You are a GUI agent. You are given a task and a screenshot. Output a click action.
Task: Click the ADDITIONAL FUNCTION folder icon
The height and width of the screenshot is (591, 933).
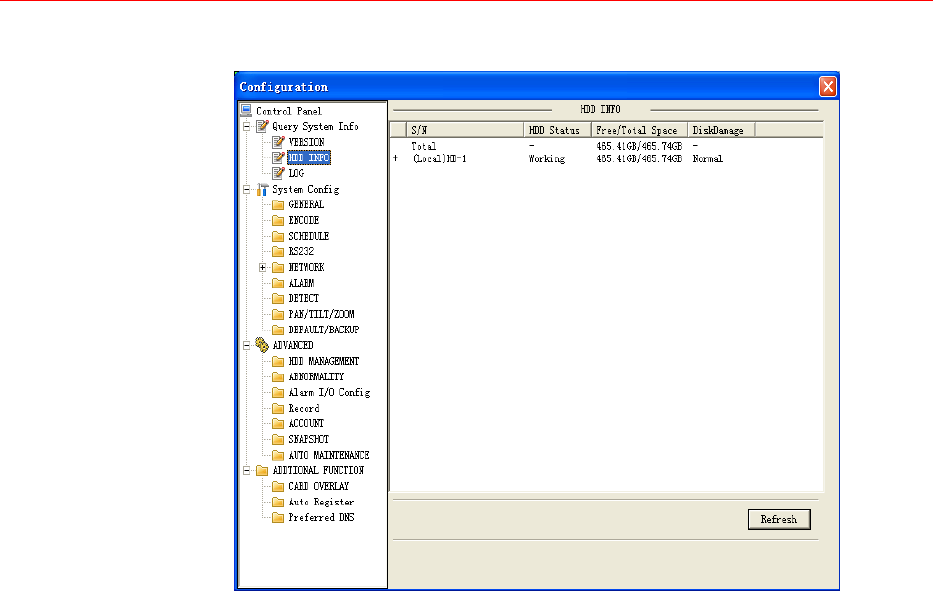click(x=262, y=471)
